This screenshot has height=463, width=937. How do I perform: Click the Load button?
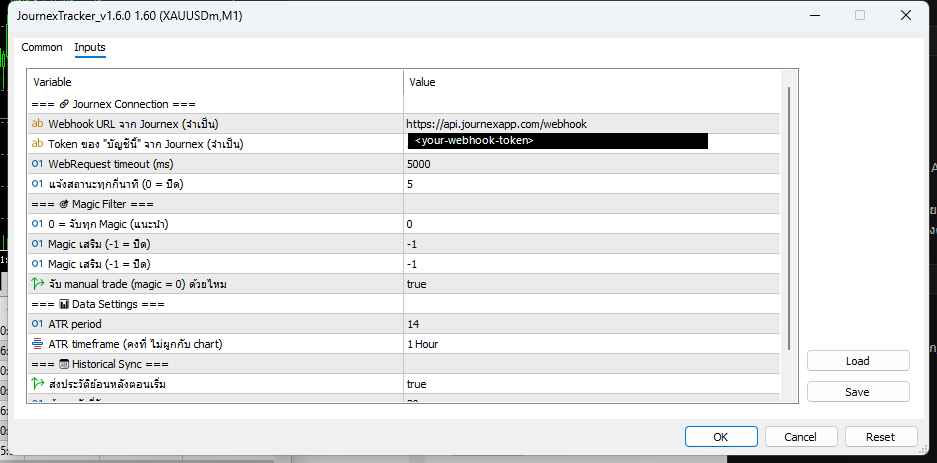point(858,361)
